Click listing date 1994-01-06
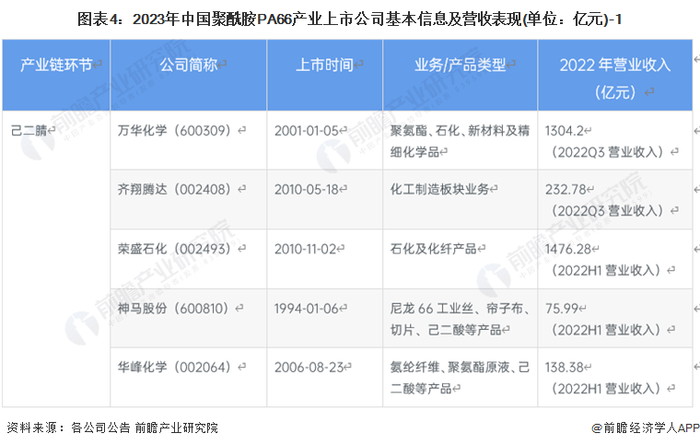Screen dimensions: 700x447 coord(307,308)
